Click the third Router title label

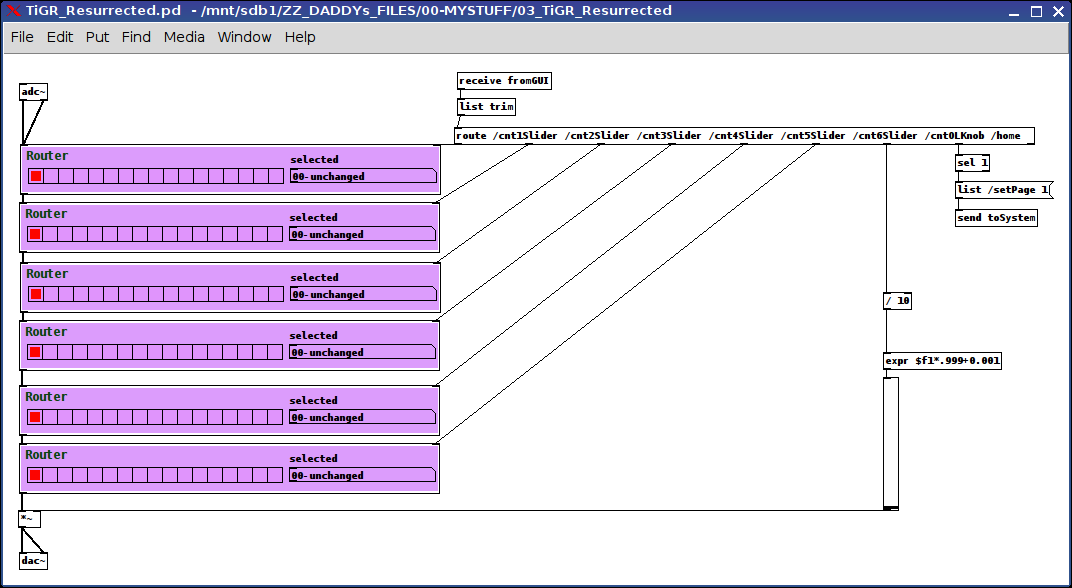coord(47,273)
